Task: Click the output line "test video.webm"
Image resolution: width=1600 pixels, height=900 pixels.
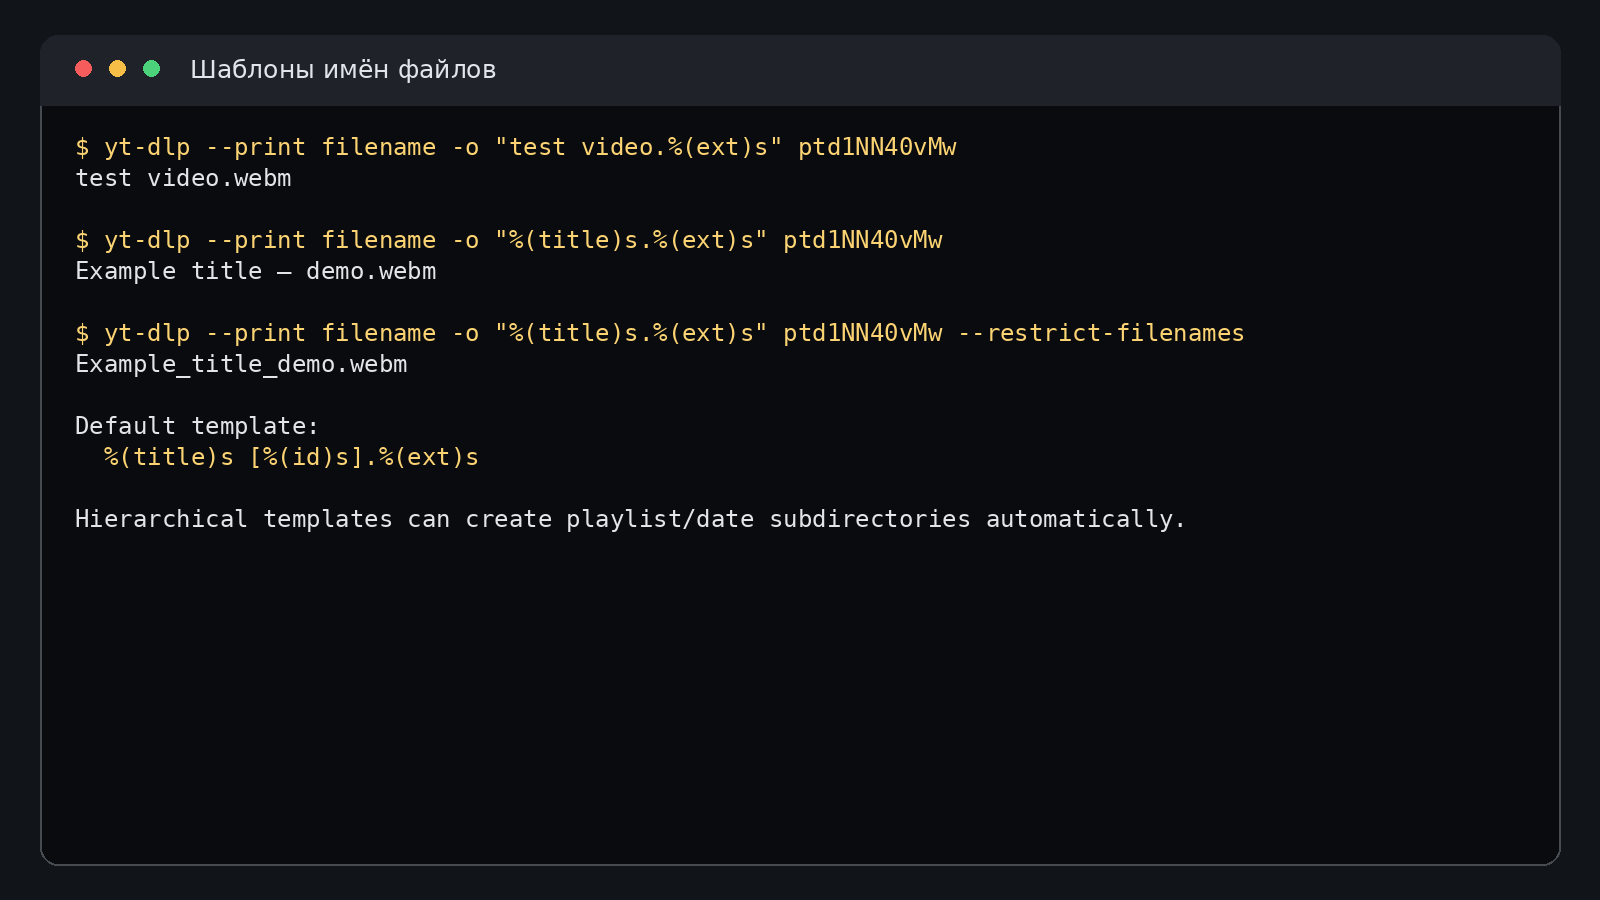Action: (183, 178)
